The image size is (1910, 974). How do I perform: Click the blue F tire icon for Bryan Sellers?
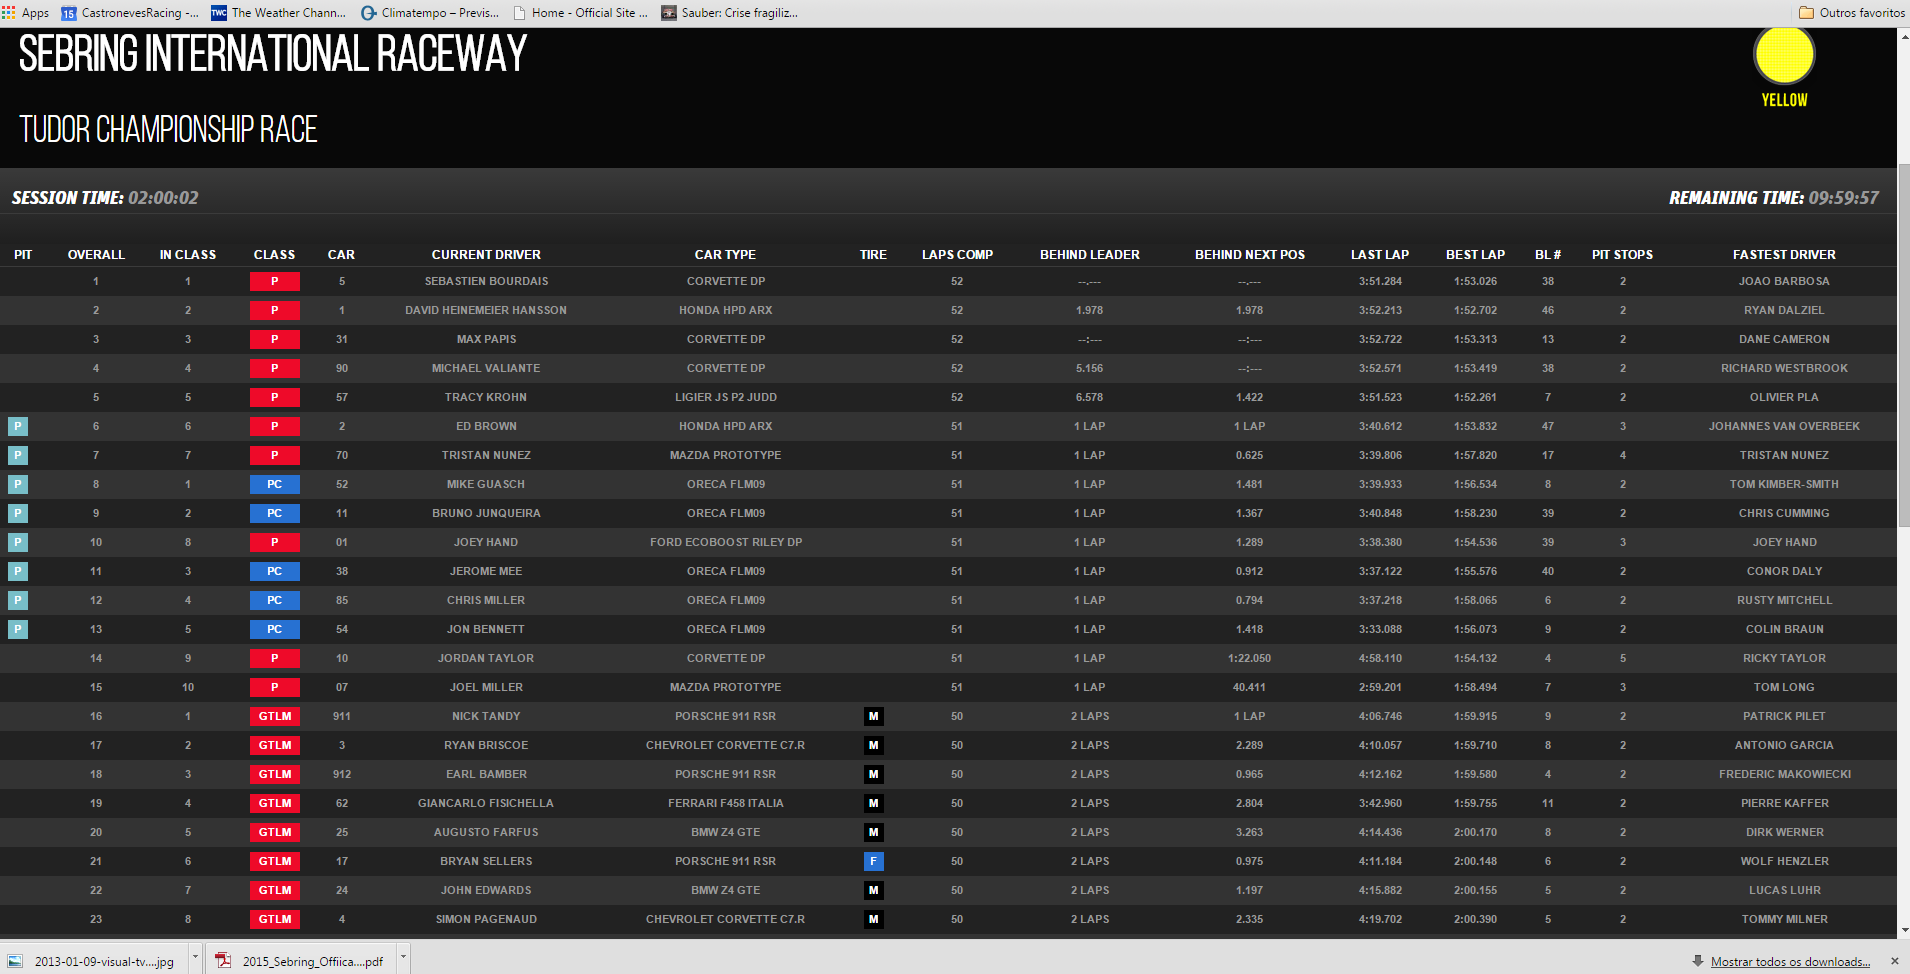pyautogui.click(x=873, y=861)
